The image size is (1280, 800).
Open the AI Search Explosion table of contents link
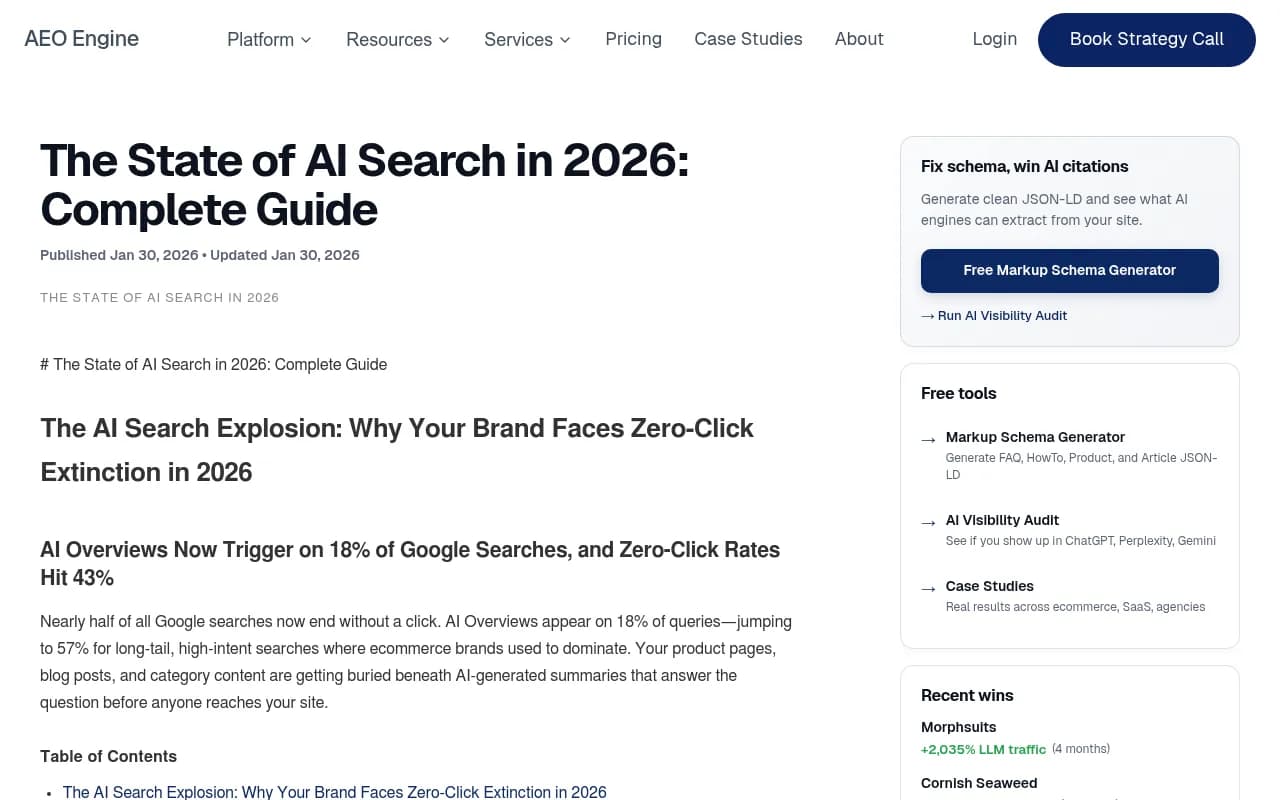[x=334, y=791]
